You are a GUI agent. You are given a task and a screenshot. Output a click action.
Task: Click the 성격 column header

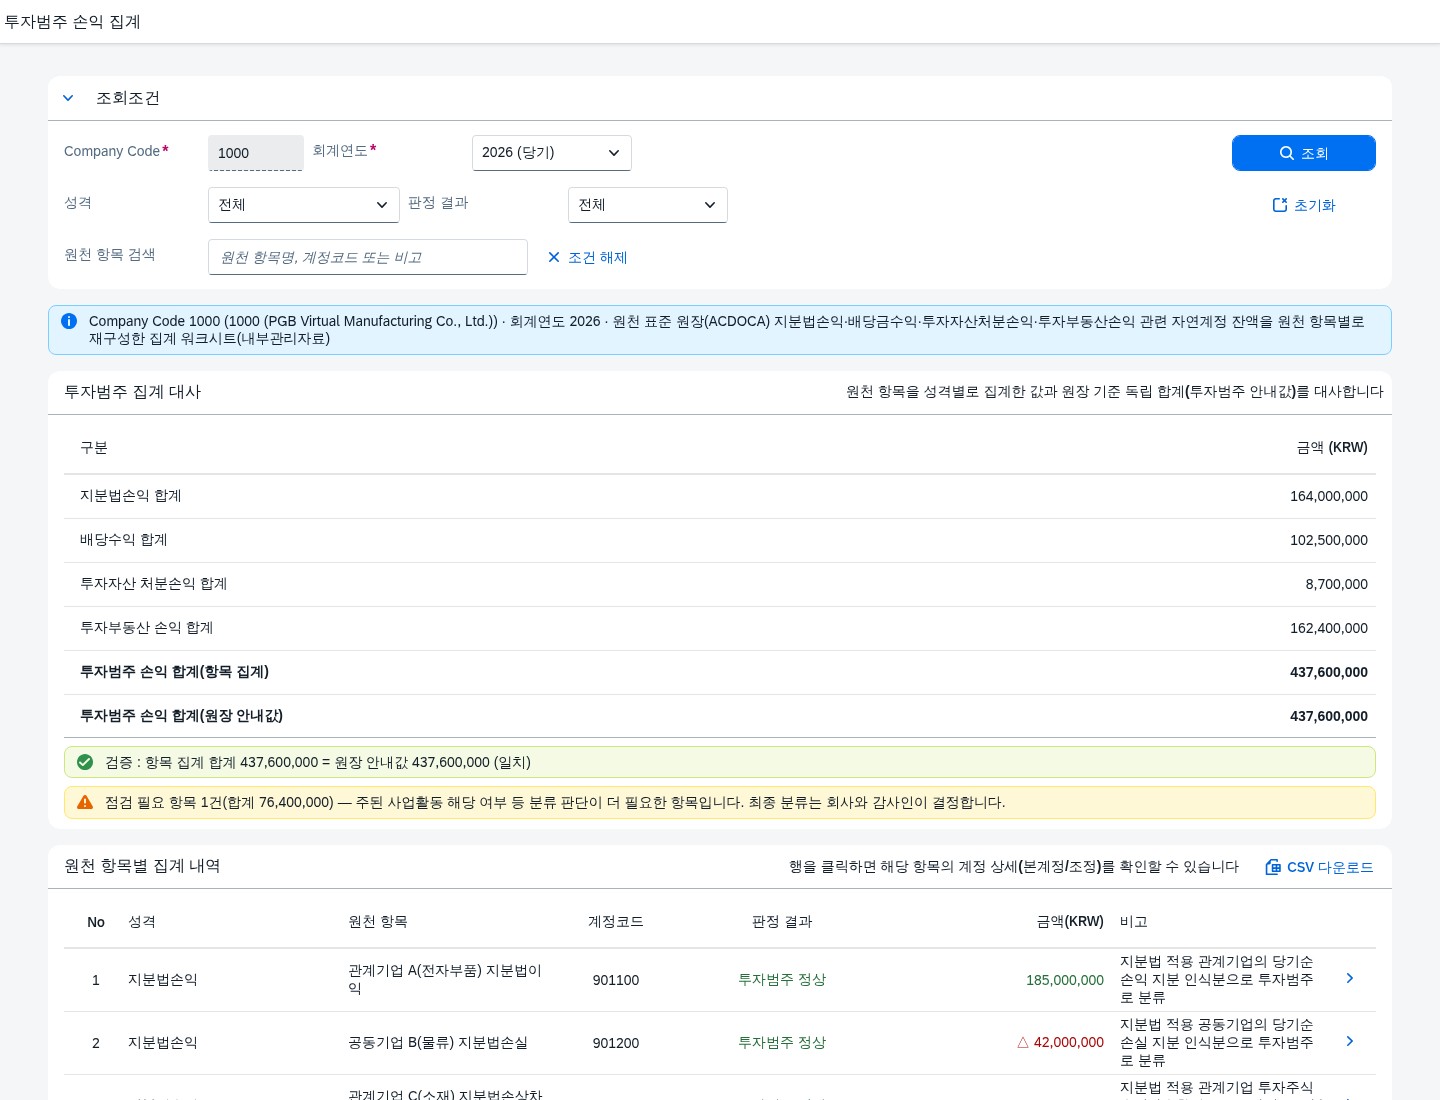pyautogui.click(x=142, y=922)
